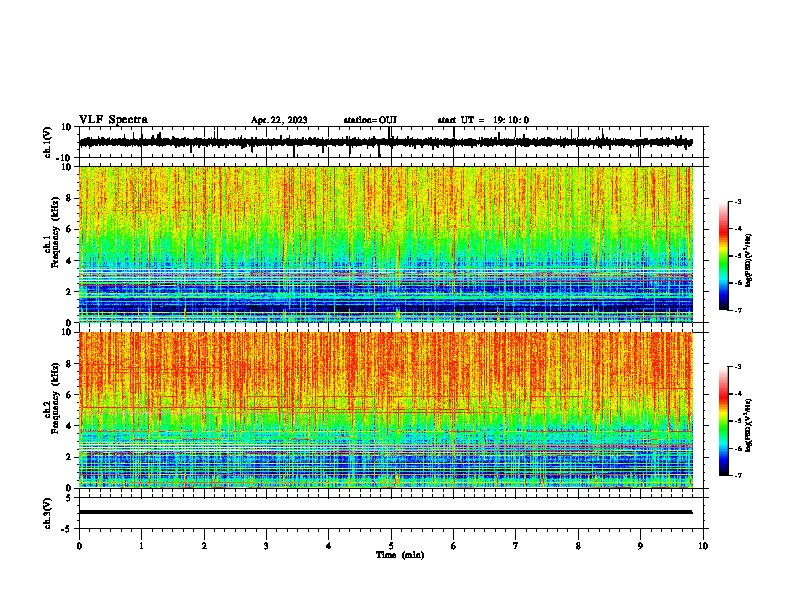
Task: Click the "-5" label on ch.2 colorbar
Action: pos(737,421)
